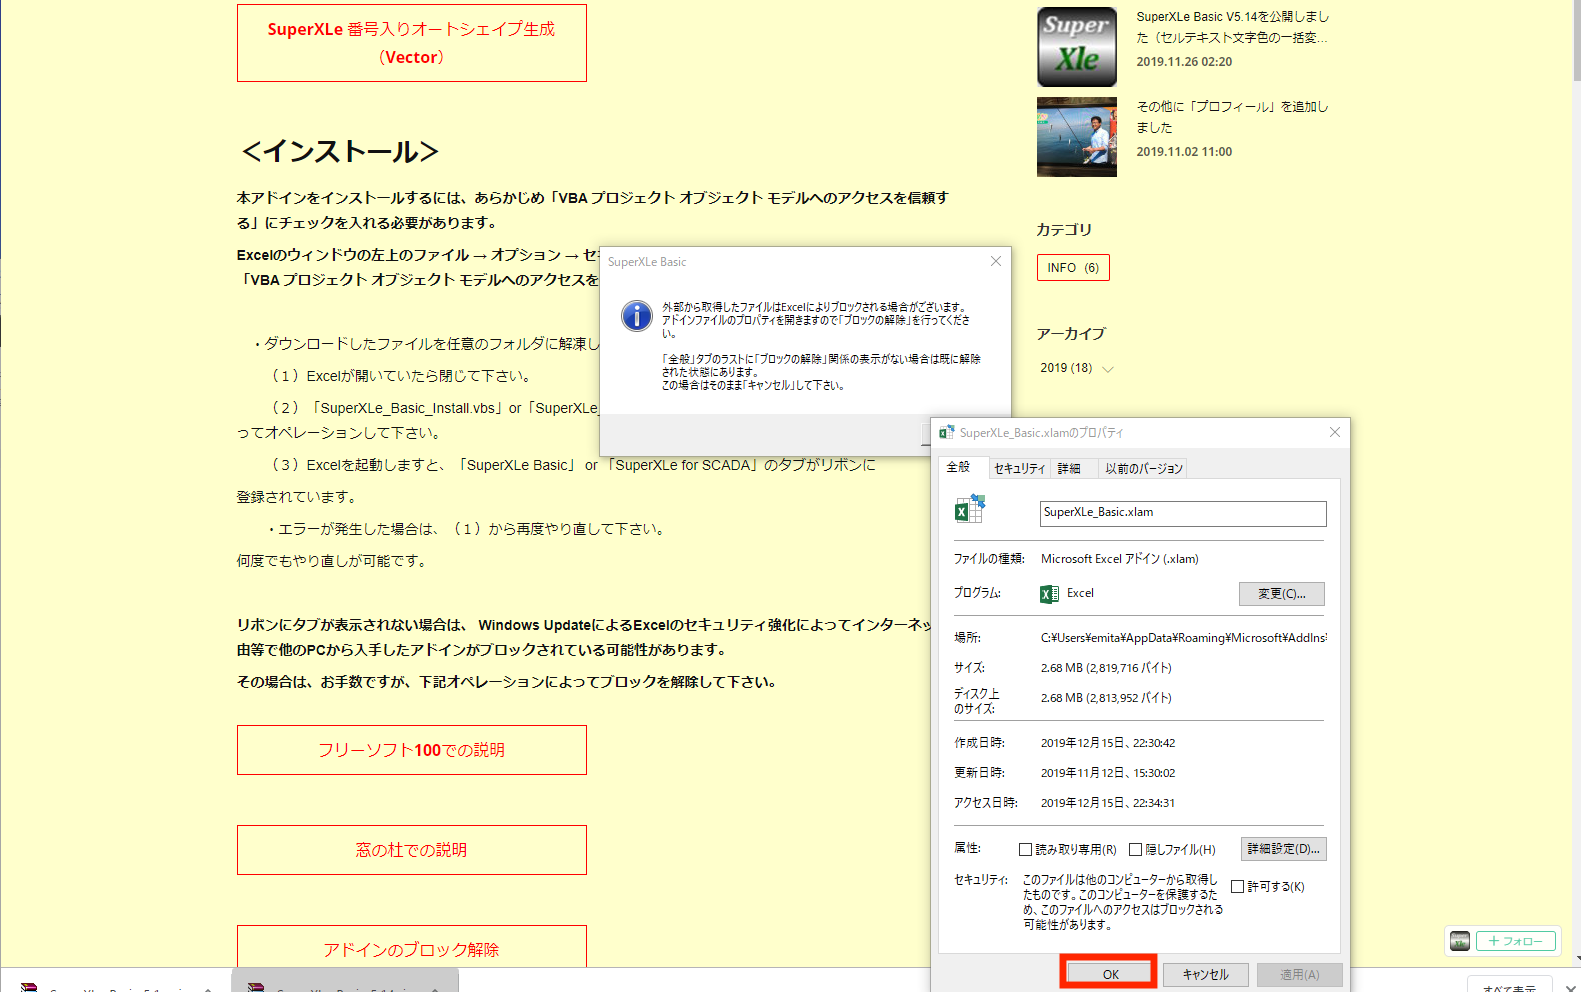Viewport: 1581px width, 992px height.
Task: Click the 2.68 MB (2,819,716 バイト) size value
Action: point(1106,668)
